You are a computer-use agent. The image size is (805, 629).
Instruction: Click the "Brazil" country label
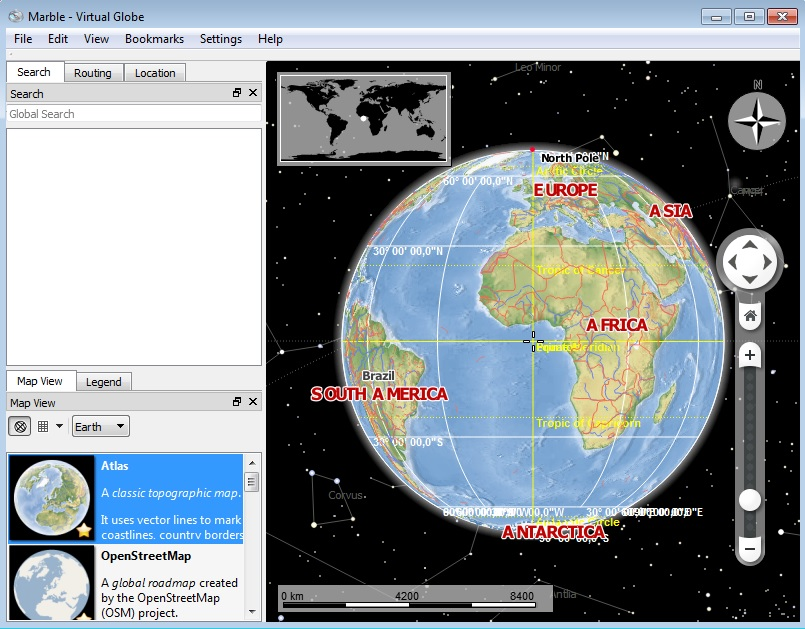pos(378,376)
